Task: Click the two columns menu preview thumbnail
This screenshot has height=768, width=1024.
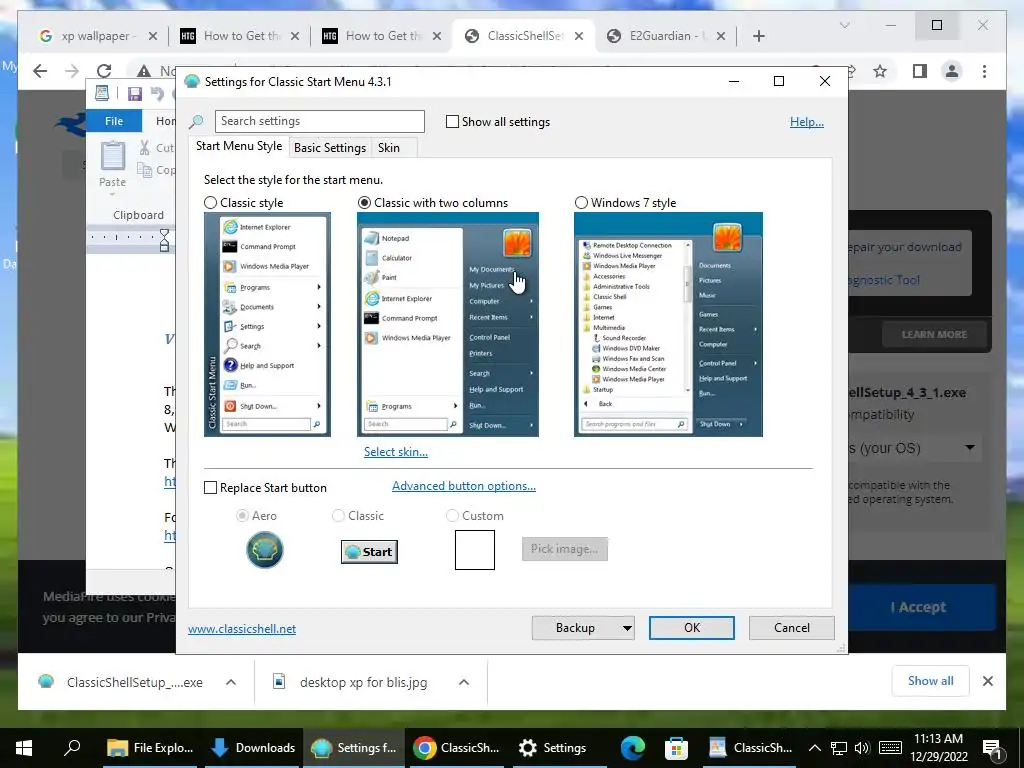Action: (448, 325)
